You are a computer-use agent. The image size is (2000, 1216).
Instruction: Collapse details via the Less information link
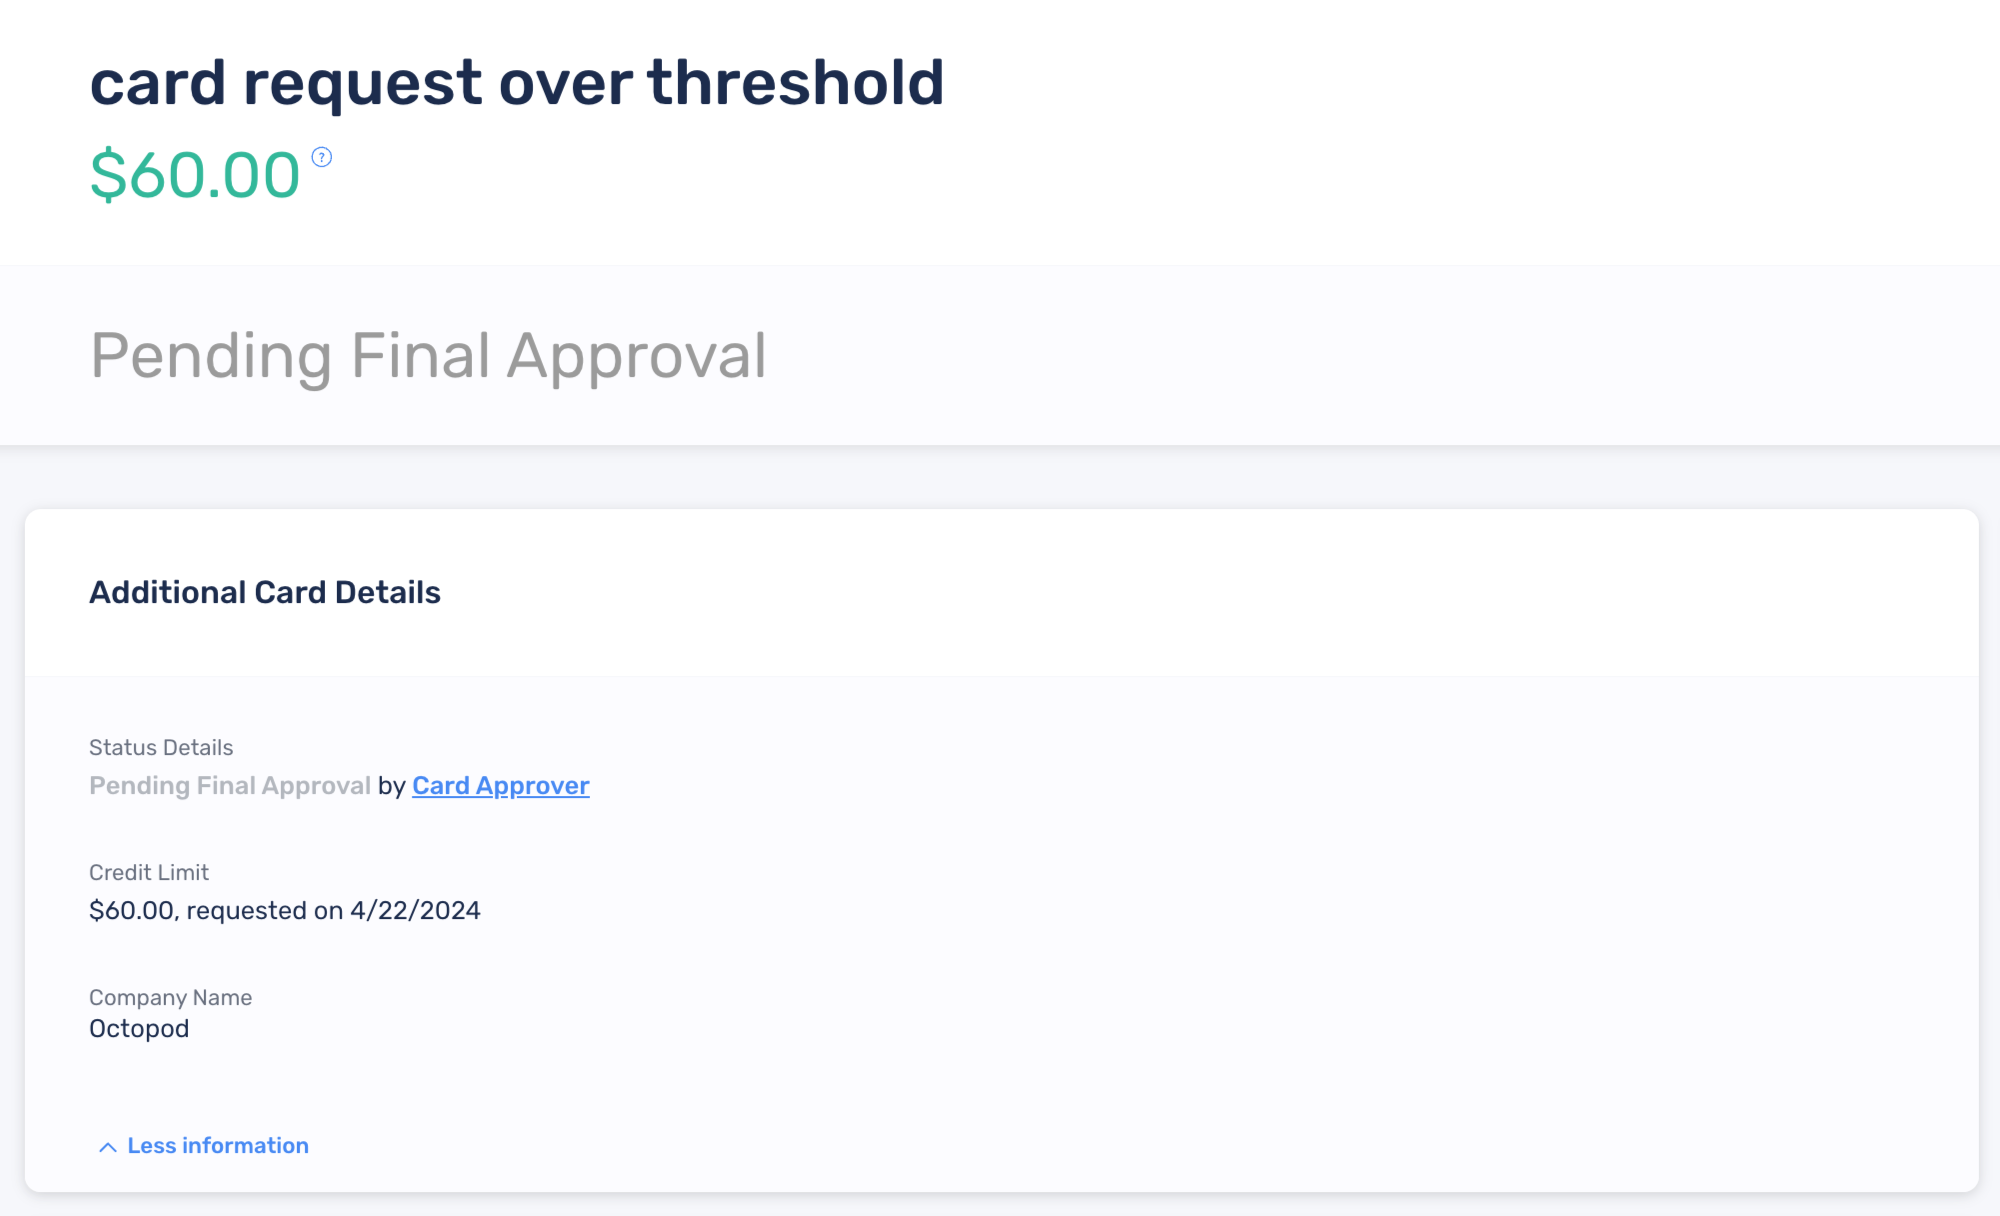pyautogui.click(x=218, y=1146)
